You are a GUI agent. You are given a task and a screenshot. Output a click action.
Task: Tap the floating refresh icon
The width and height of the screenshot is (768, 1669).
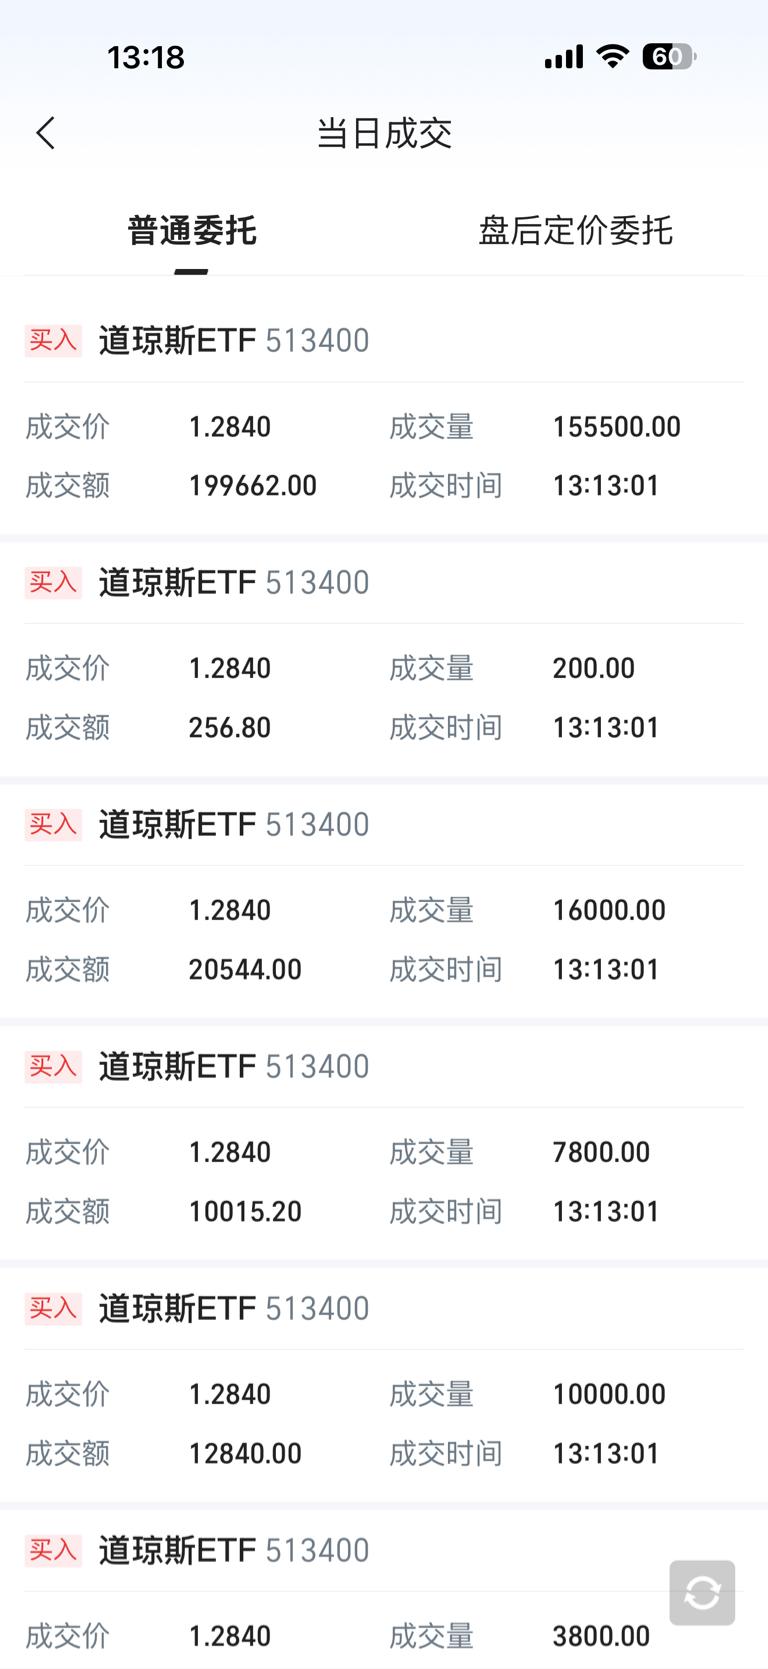coord(702,1592)
